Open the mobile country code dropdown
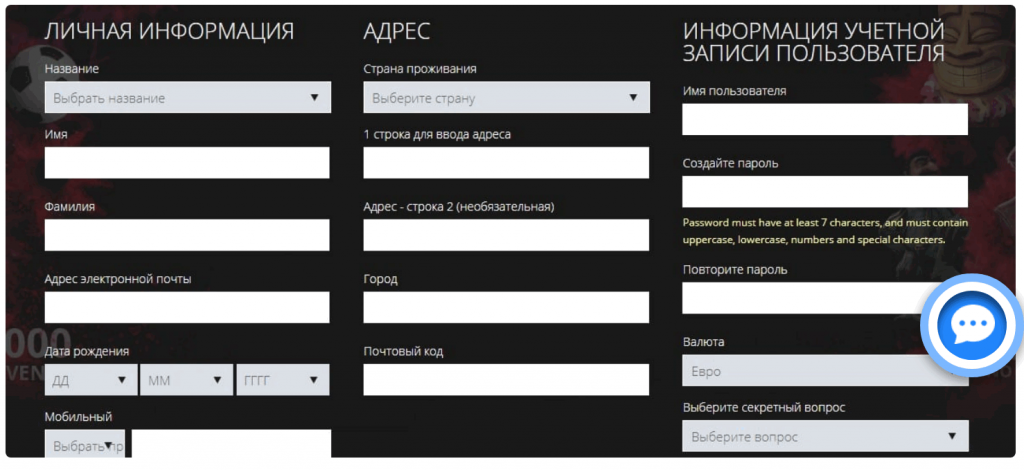 point(84,444)
